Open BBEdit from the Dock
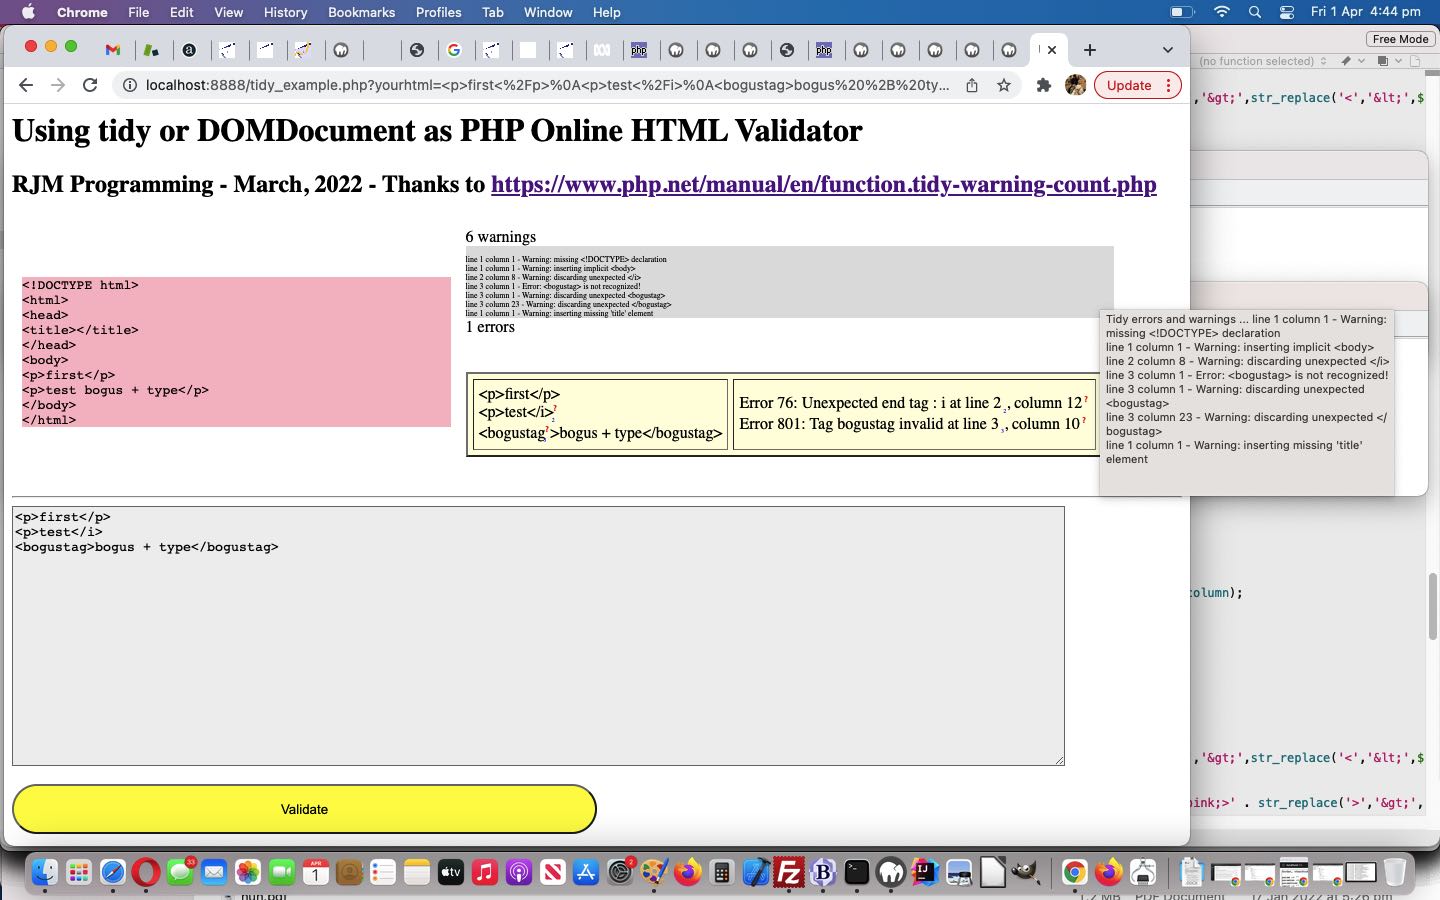Screen dimensions: 1440x900 [x=822, y=872]
